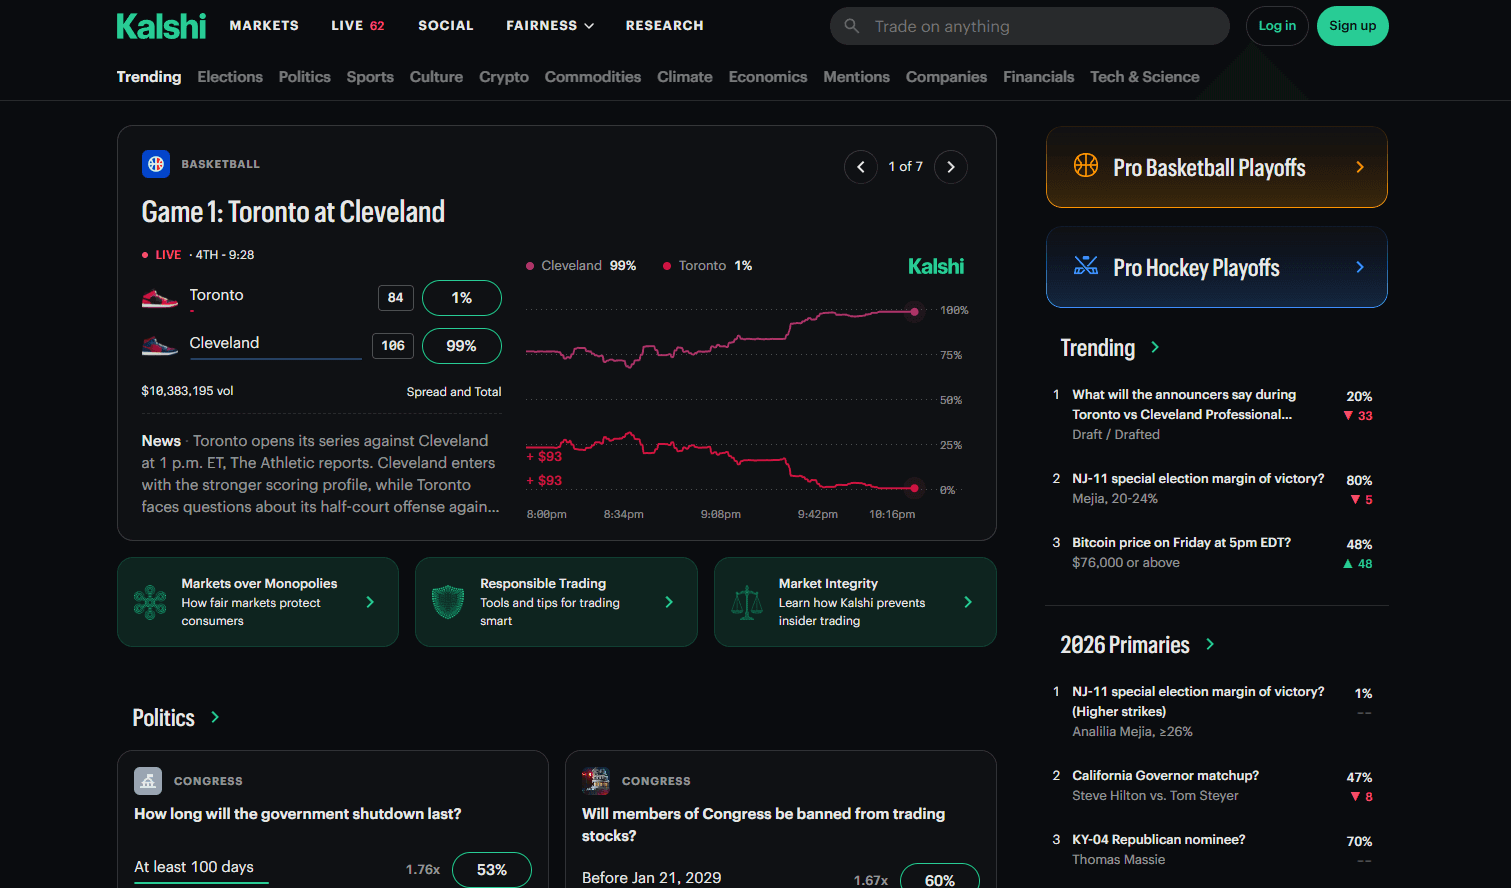
Task: Click the Market Integrity scales icon
Action: [747, 602]
